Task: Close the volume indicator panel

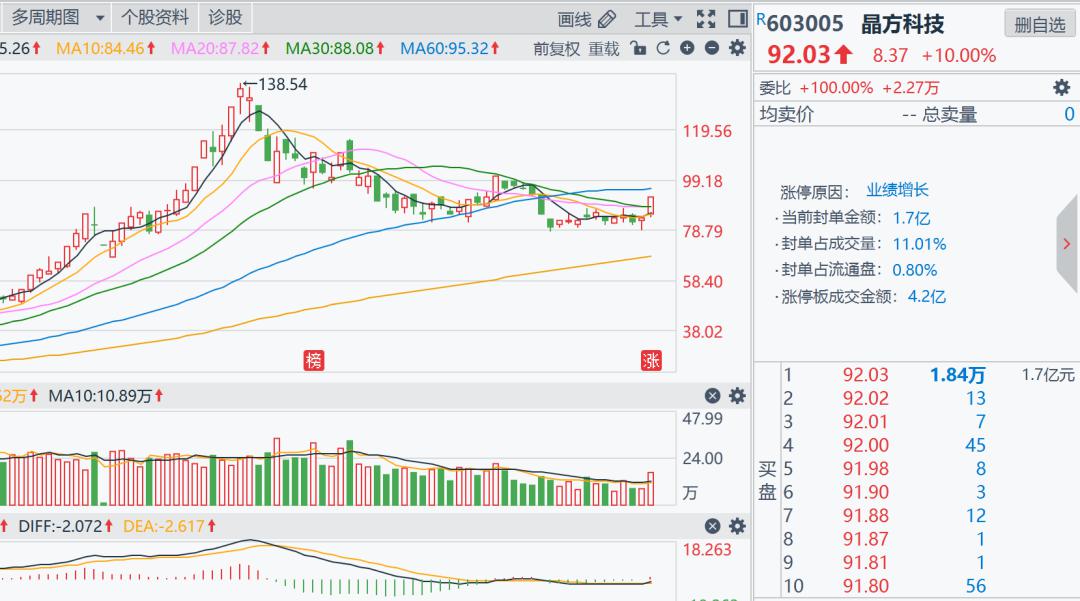Action: [x=712, y=395]
